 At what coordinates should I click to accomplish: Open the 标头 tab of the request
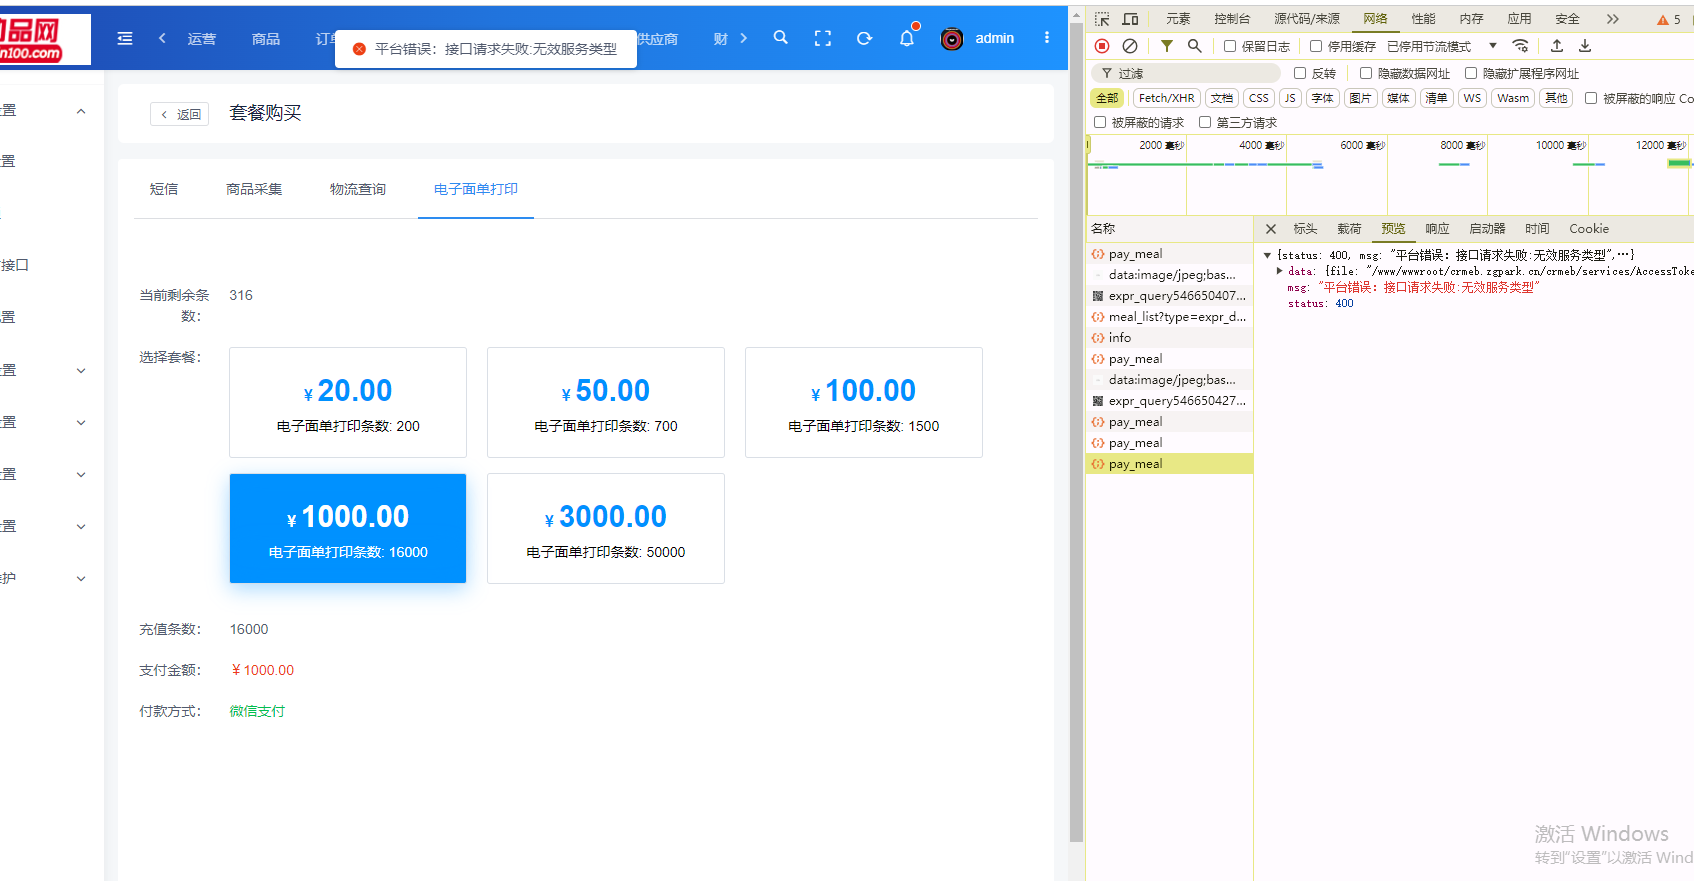pyautogui.click(x=1305, y=229)
